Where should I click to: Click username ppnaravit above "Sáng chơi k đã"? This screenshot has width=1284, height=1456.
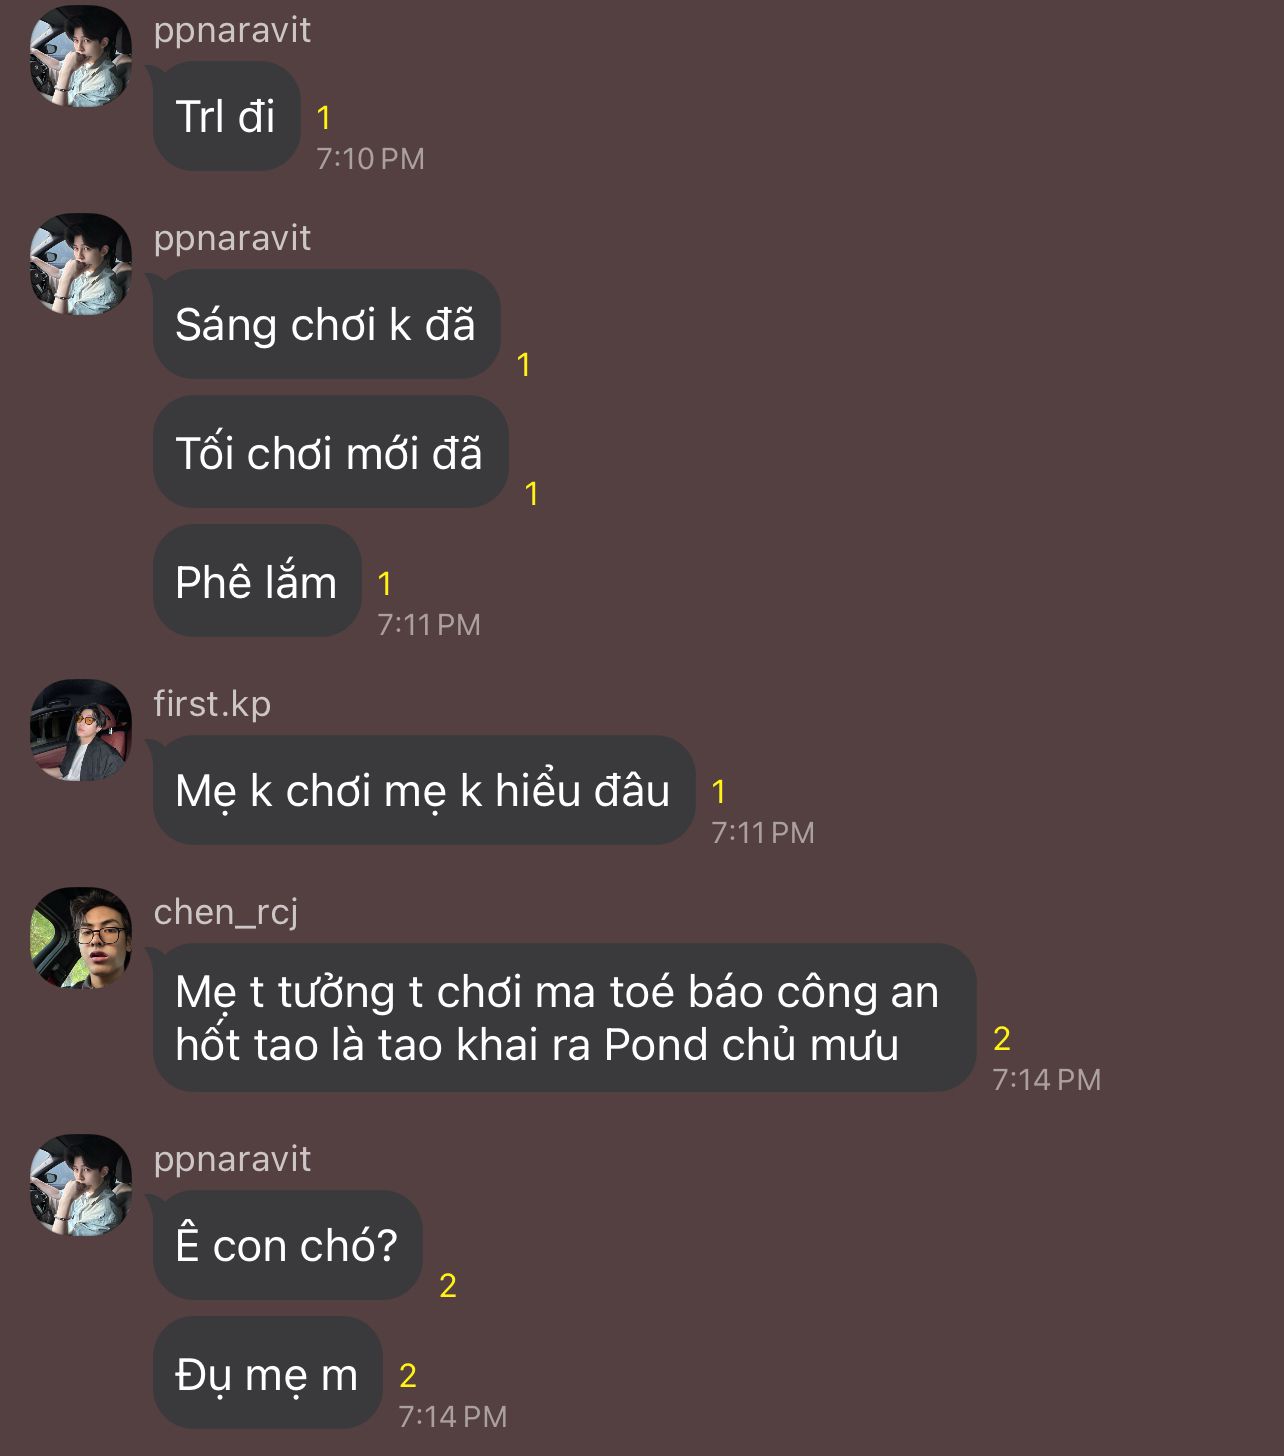tap(232, 238)
